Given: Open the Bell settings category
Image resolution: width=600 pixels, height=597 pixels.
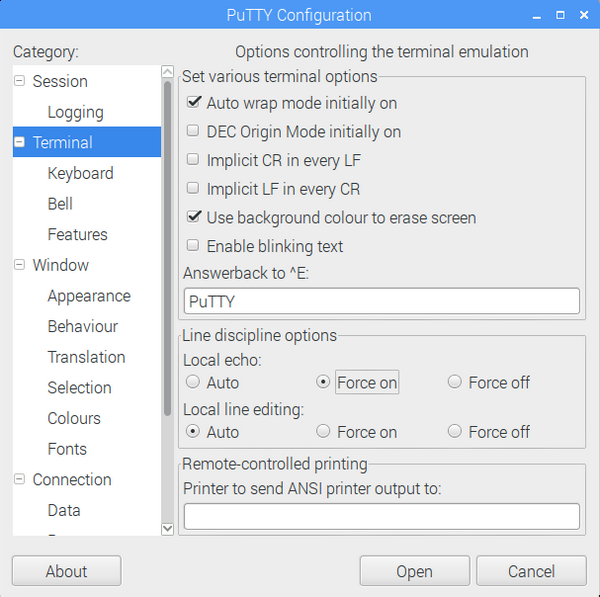Looking at the screenshot, I should click(x=60, y=204).
